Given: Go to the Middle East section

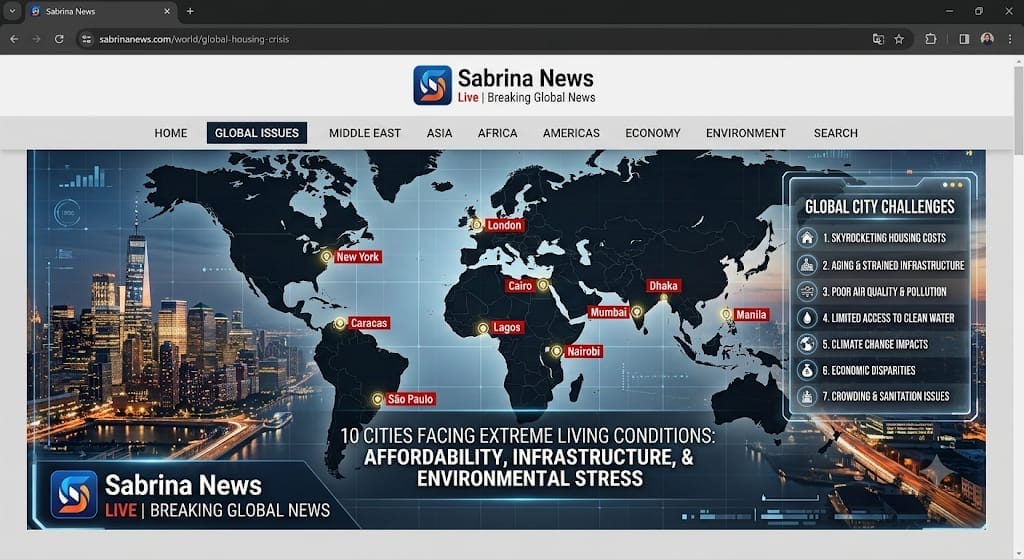Looking at the screenshot, I should (364, 133).
